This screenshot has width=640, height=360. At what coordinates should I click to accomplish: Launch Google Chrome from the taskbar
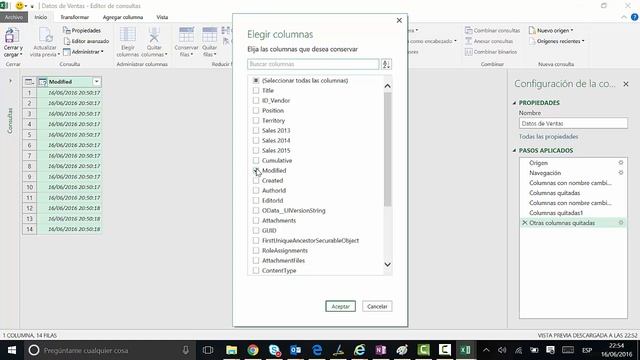[x=253, y=350]
